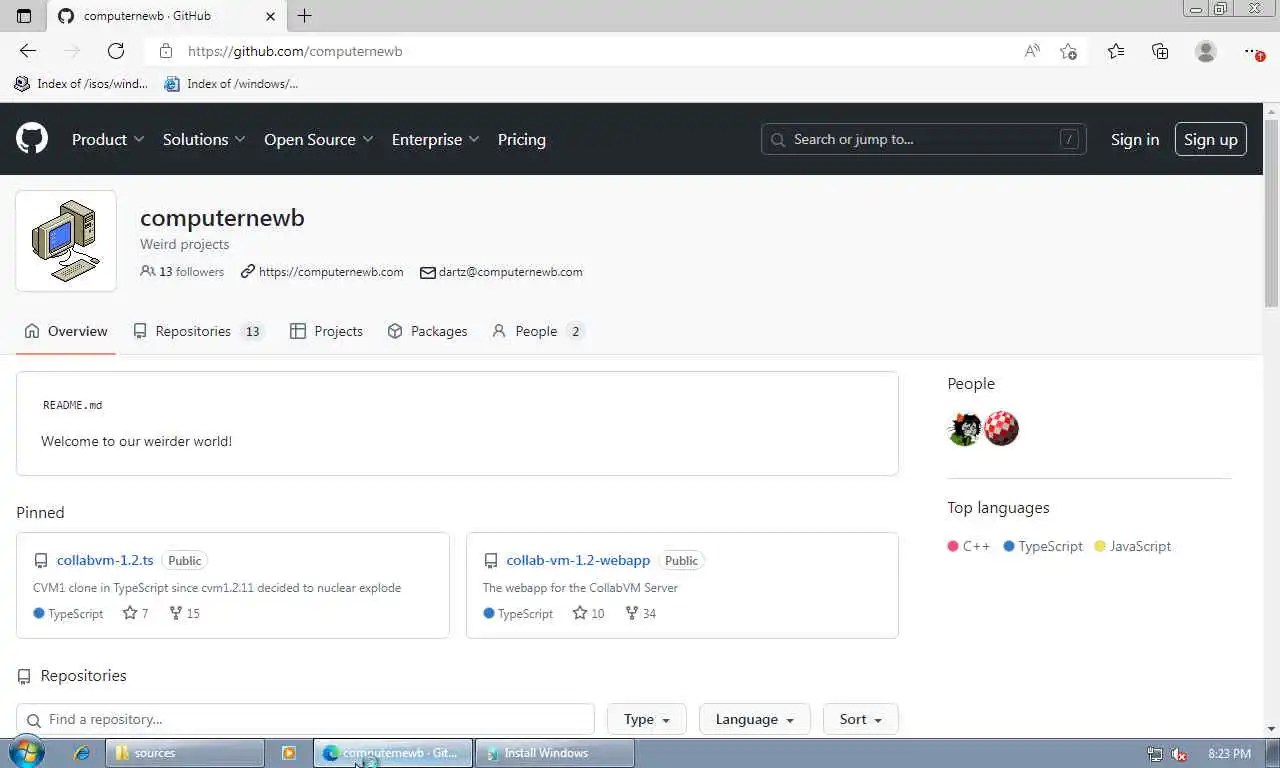Go to the Pricing page
This screenshot has width=1280, height=768.
tap(522, 139)
